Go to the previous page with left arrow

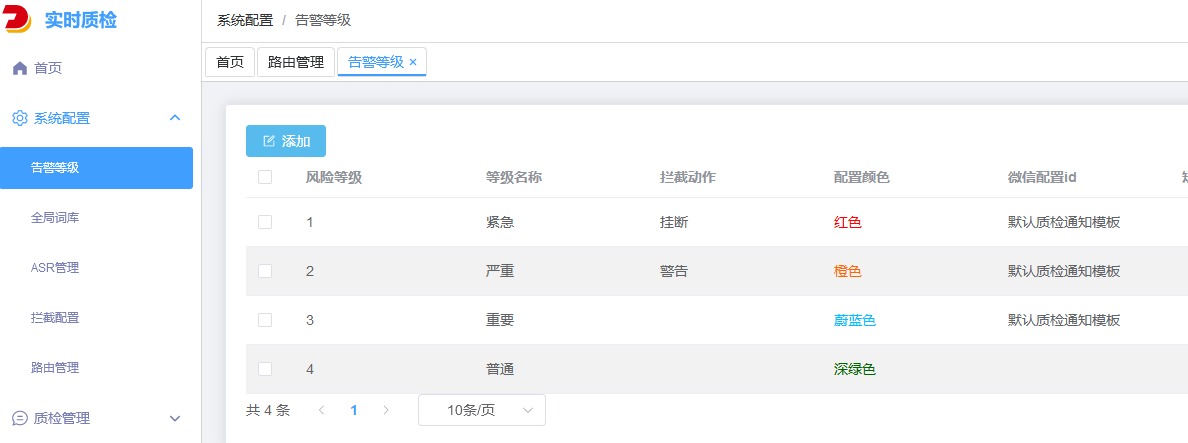[321, 410]
